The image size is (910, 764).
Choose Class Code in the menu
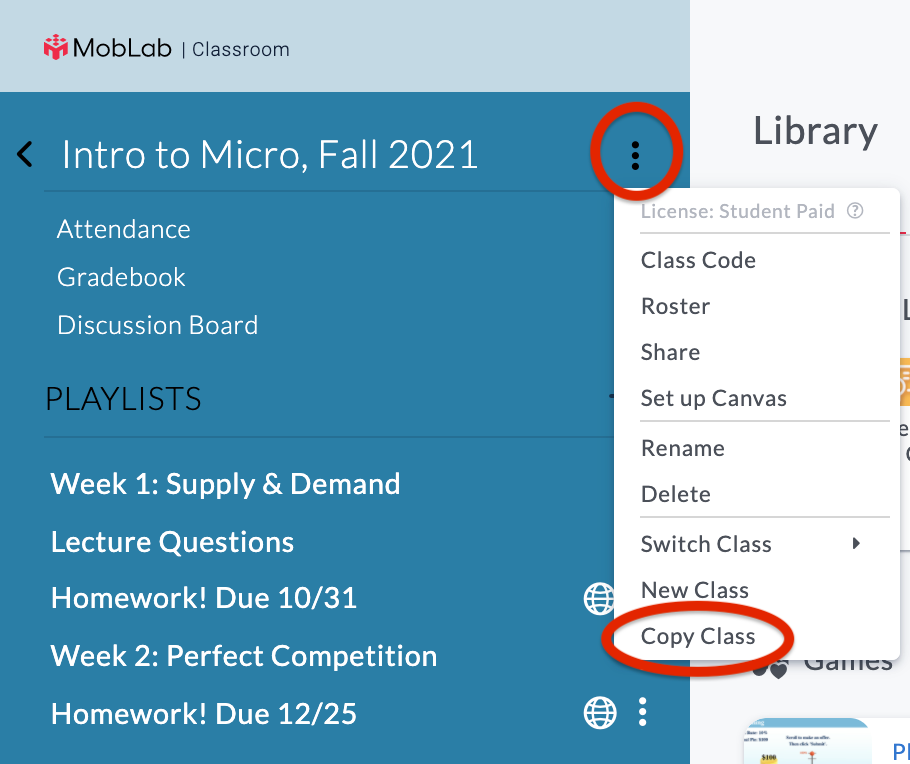(x=698, y=260)
